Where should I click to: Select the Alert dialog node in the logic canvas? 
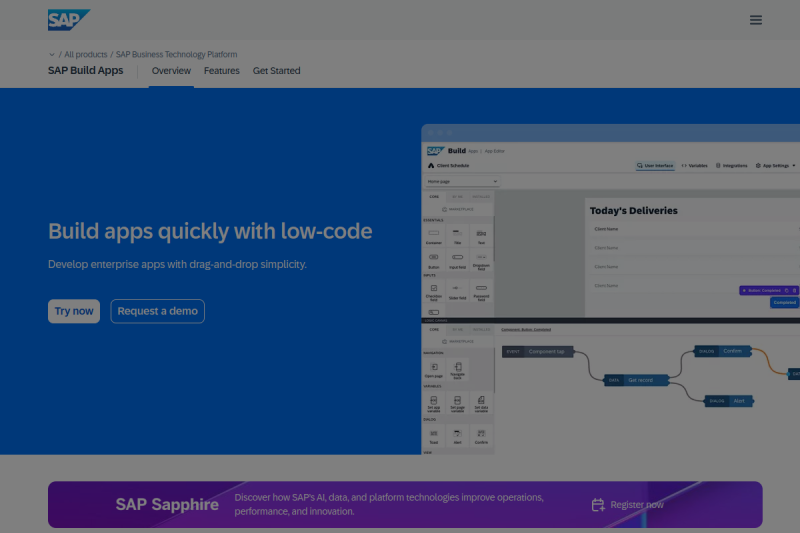pyautogui.click(x=729, y=401)
